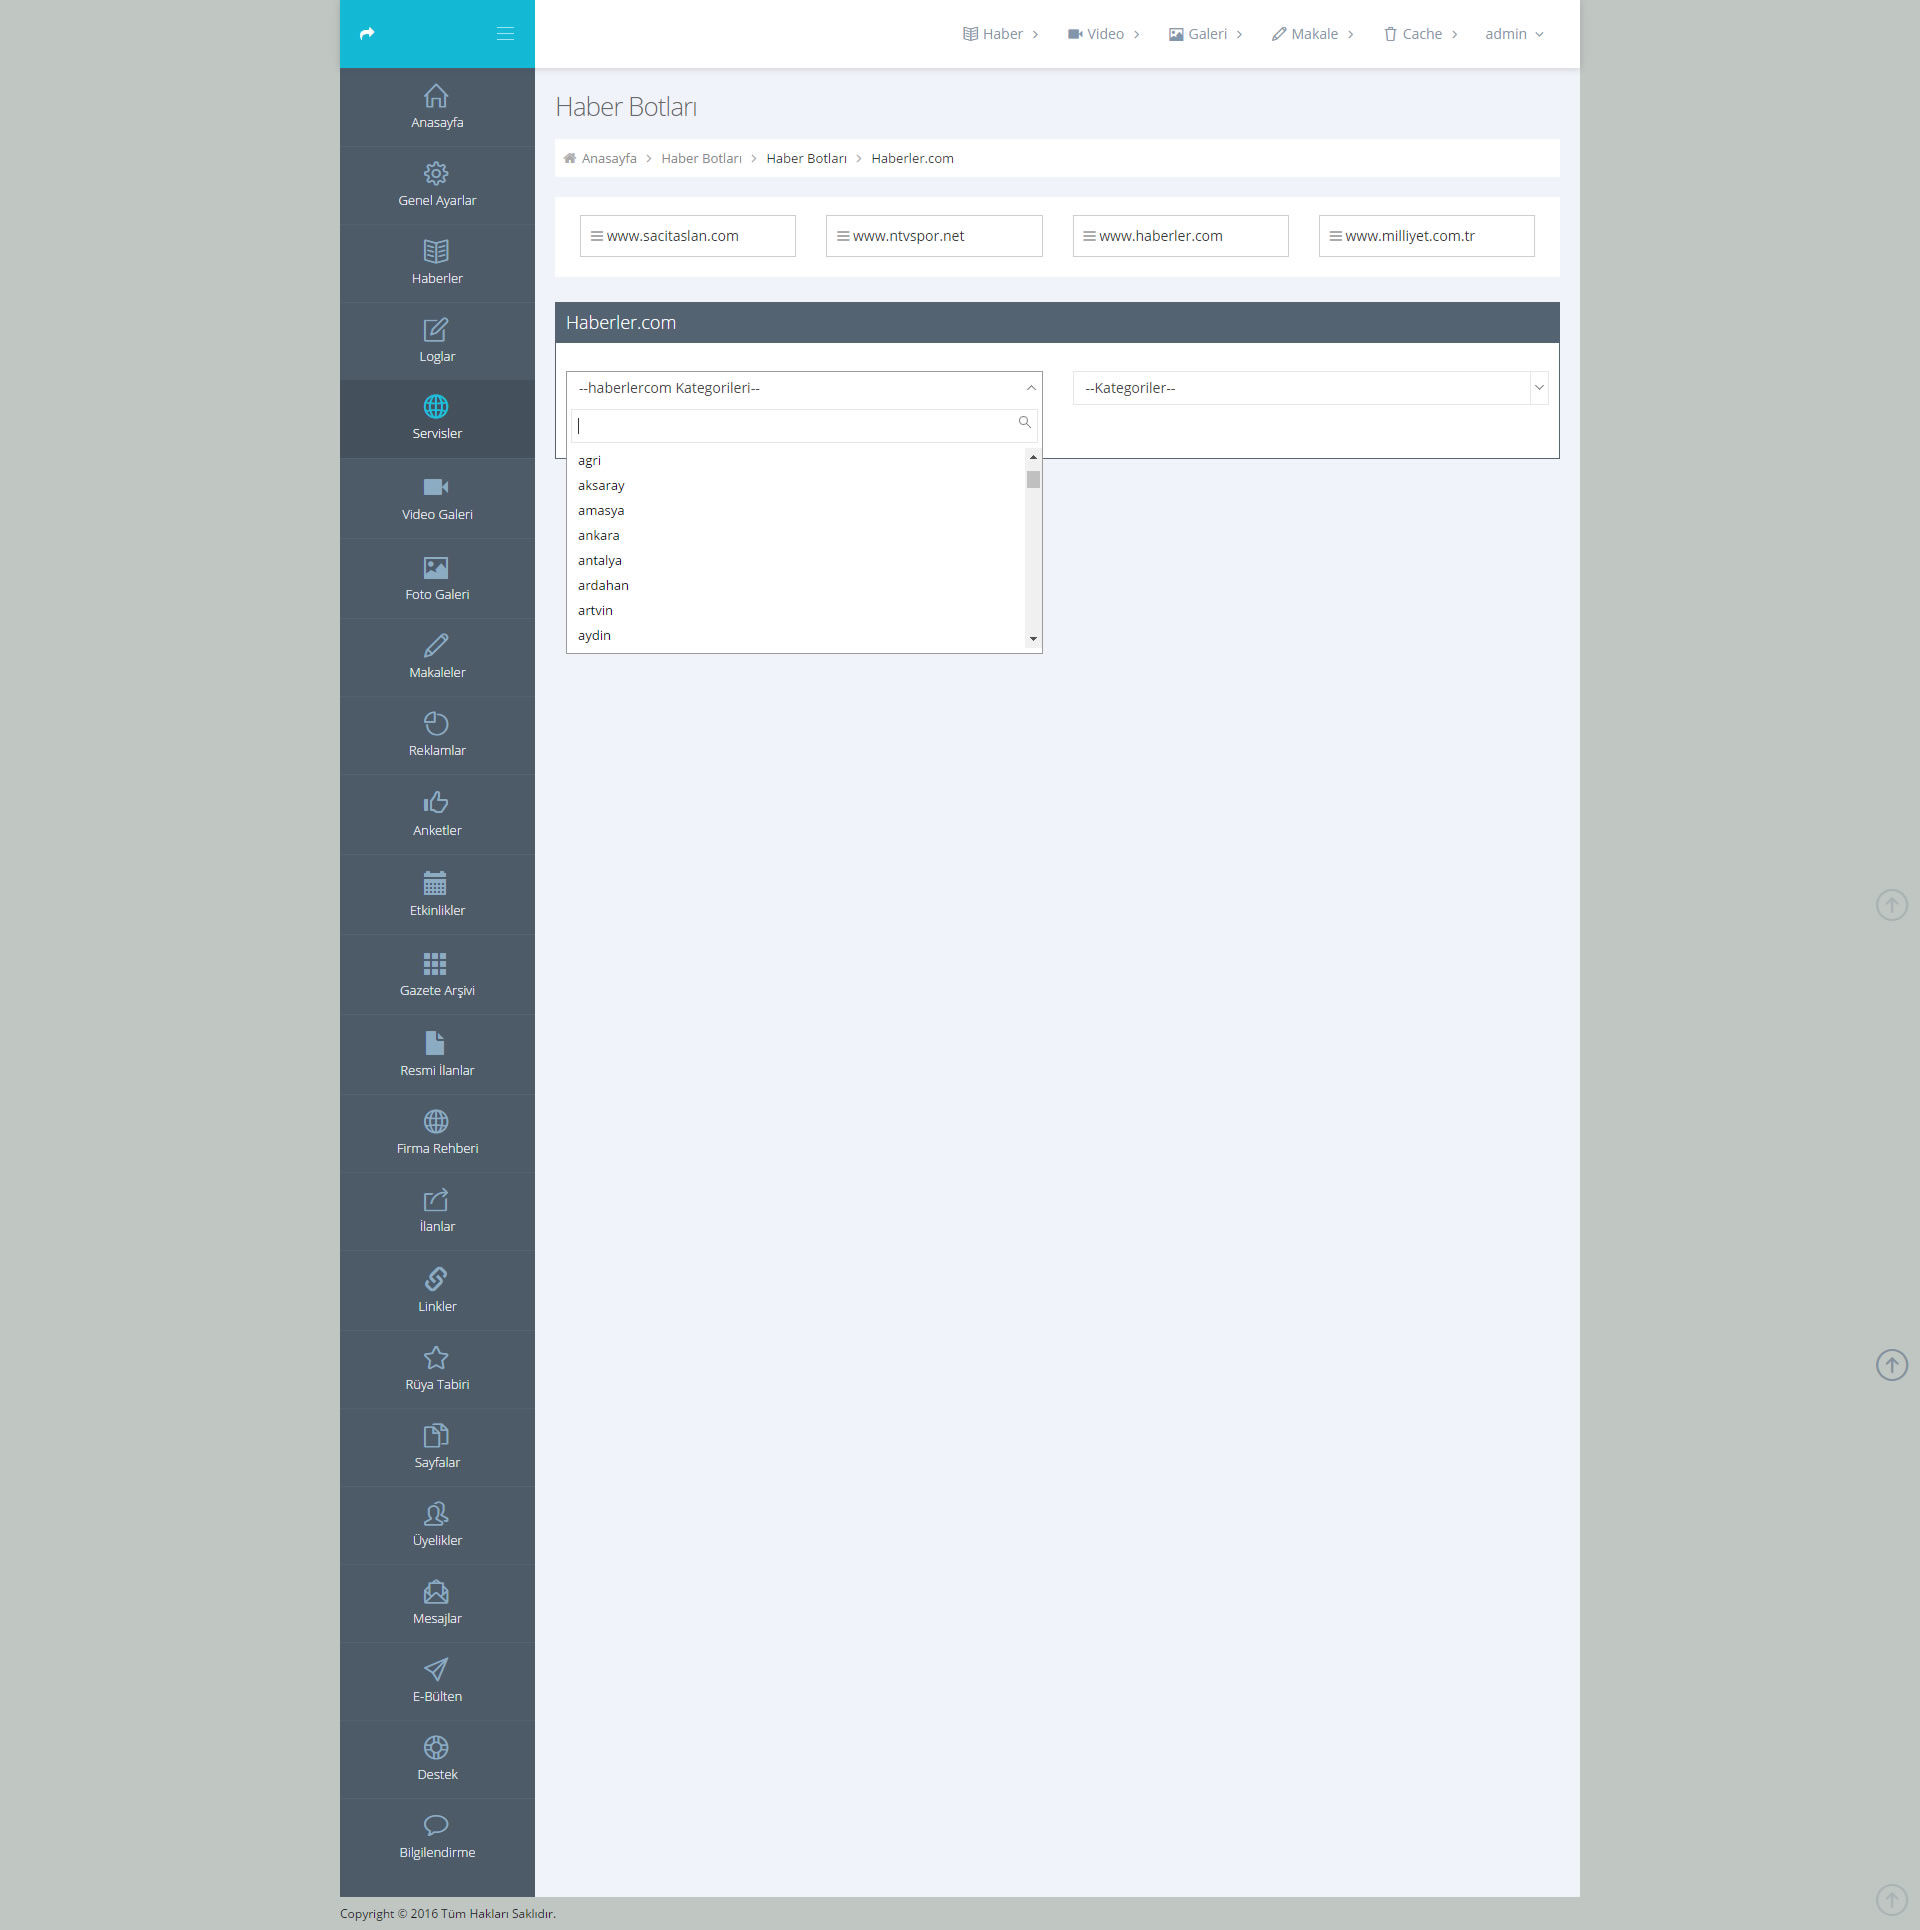Select the www.milliyet.com.tr bot tab
This screenshot has width=1920, height=1930.
[1426, 236]
